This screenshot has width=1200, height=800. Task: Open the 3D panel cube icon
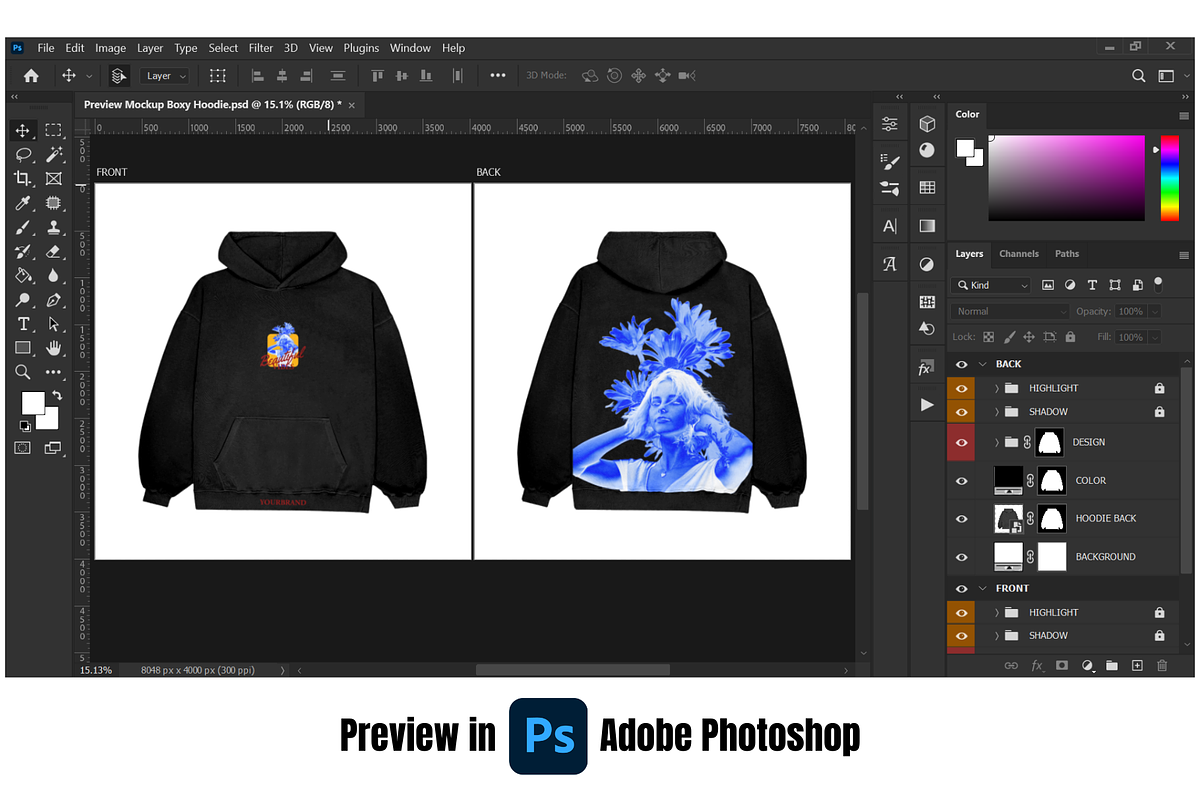tap(927, 124)
